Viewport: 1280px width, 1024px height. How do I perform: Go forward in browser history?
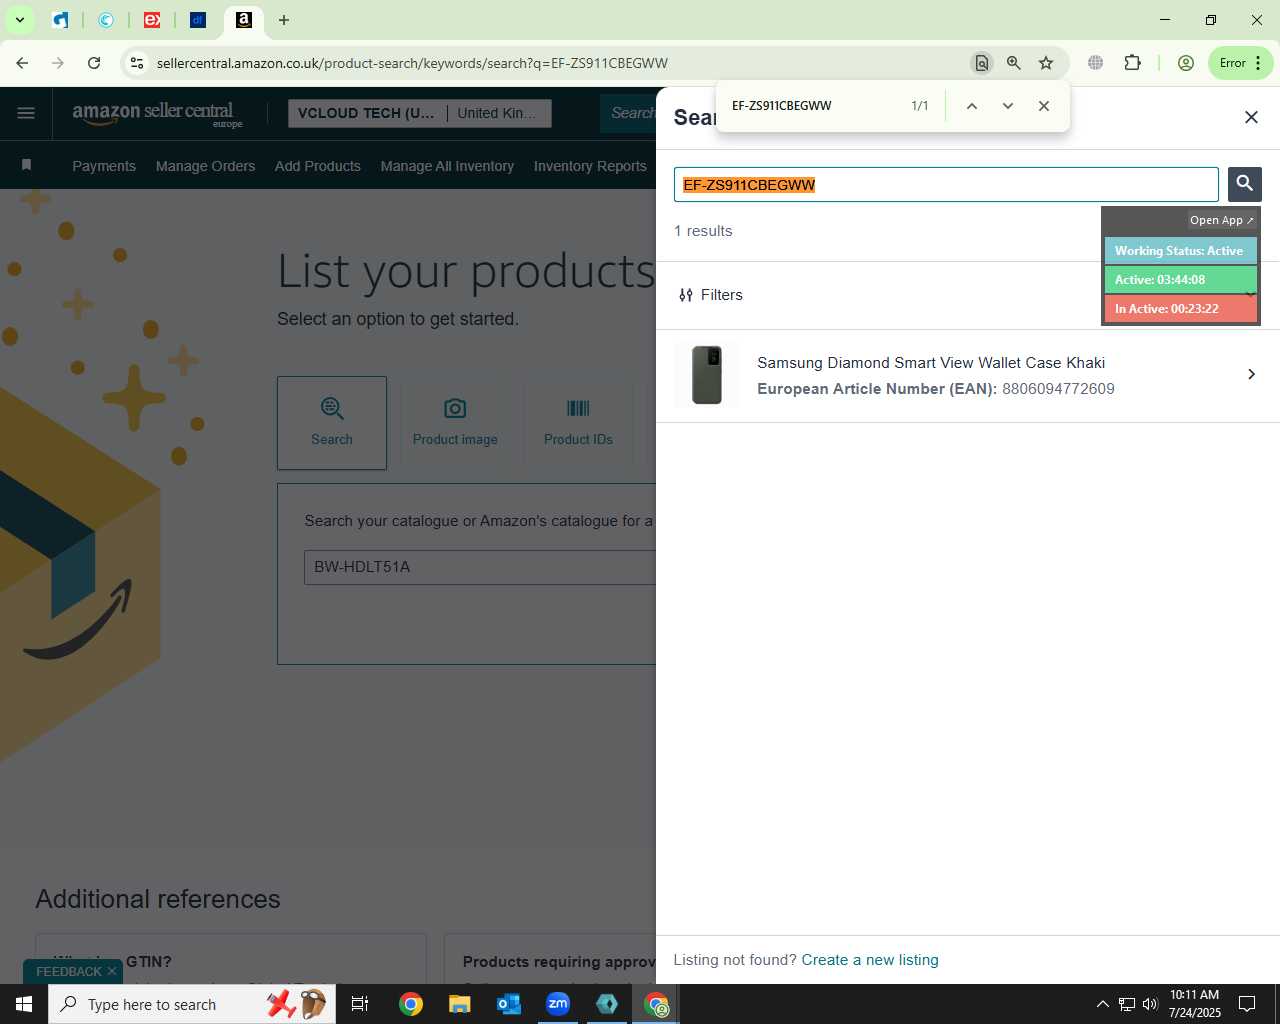coord(58,63)
